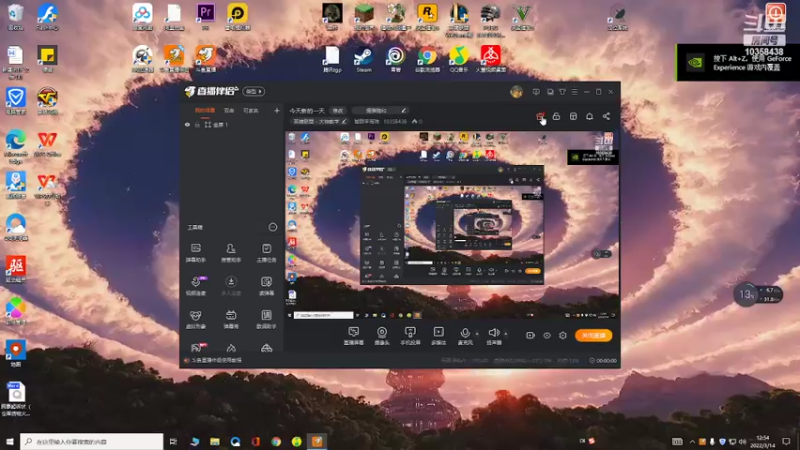Open the 弹幕助手 tool in the toolbox
This screenshot has width=800, height=450.
195,253
